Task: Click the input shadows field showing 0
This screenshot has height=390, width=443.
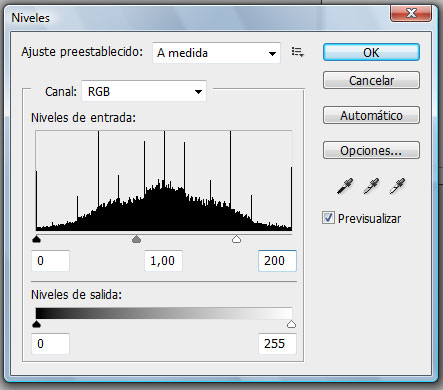Action: click(50, 260)
